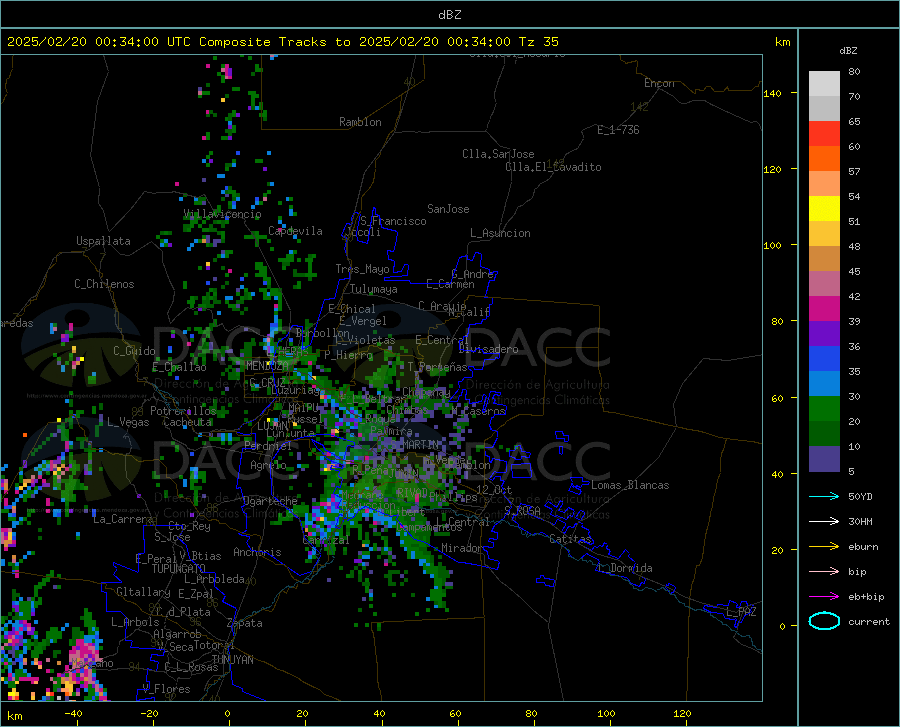The height and width of the screenshot is (727, 900).
Task: Click the 'dBZ' title at the top
Action: click(449, 15)
